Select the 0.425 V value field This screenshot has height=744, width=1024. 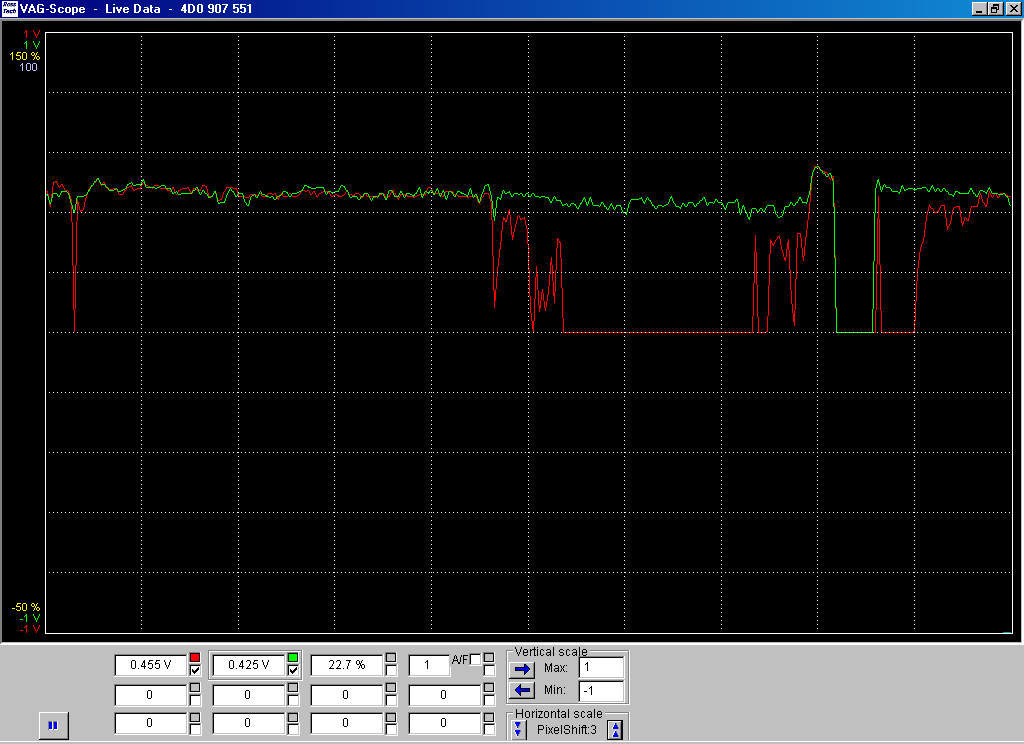[249, 664]
